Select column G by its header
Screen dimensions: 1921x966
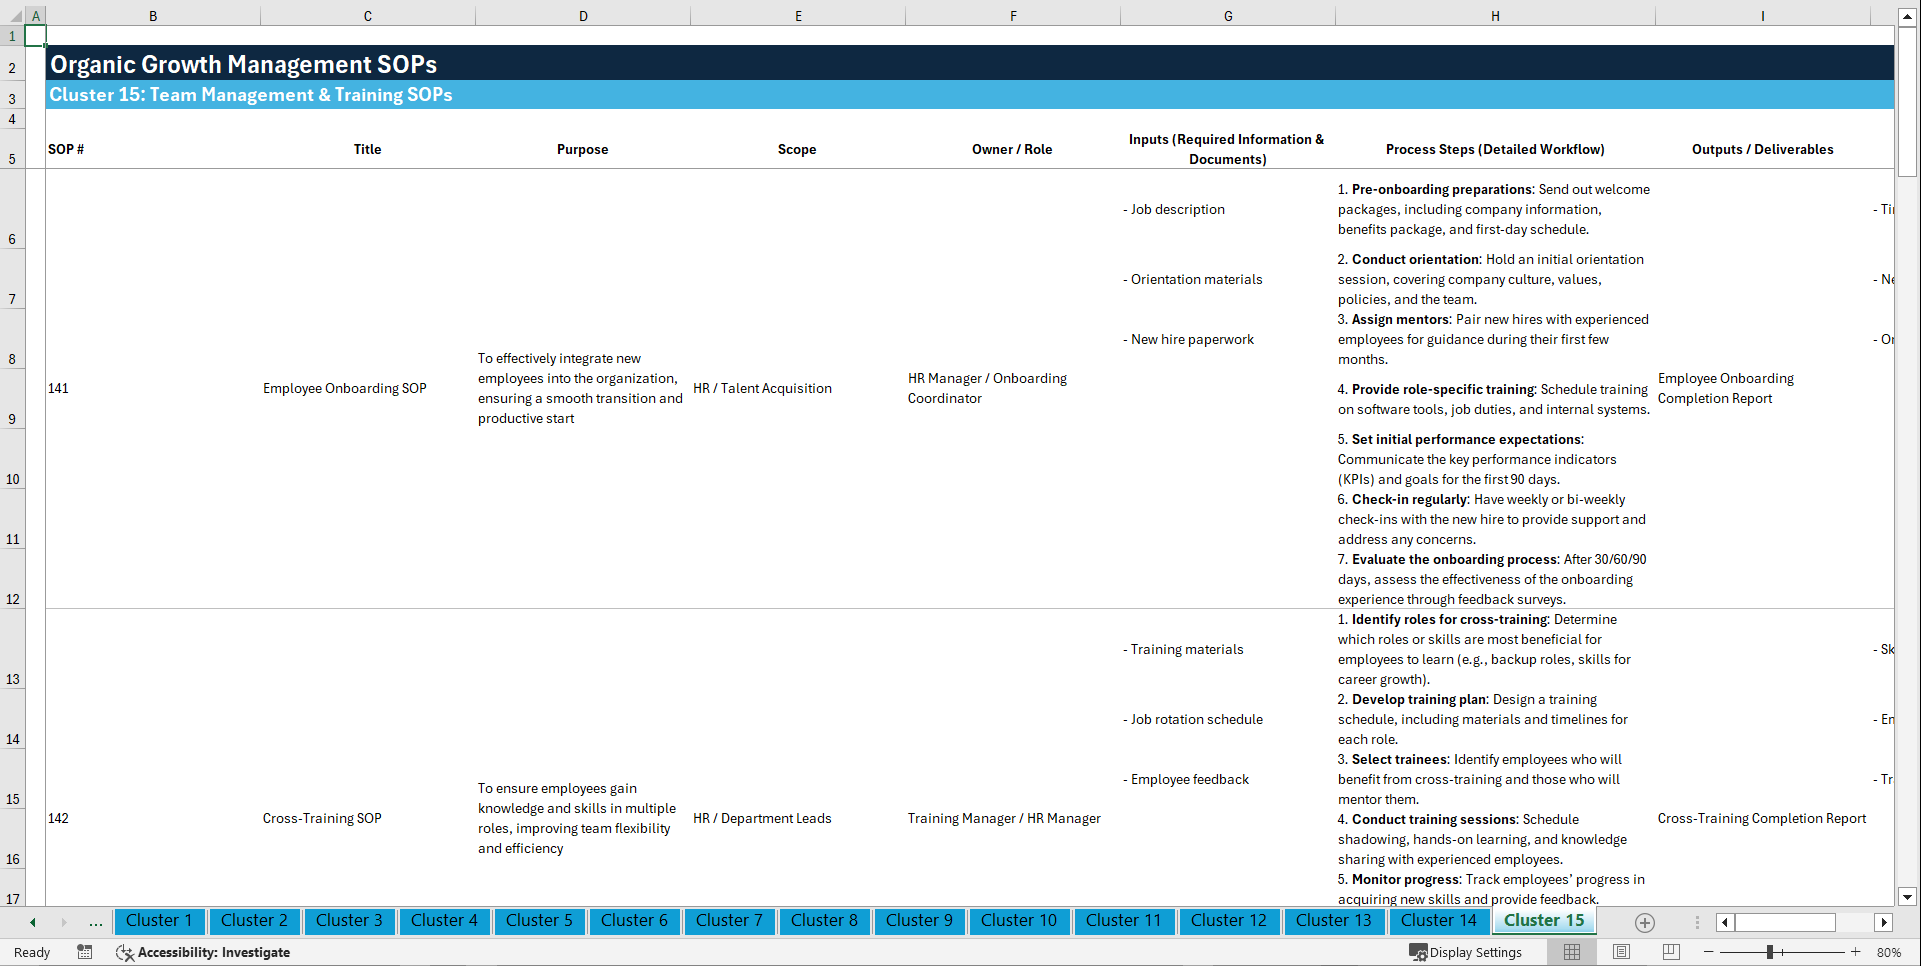point(1227,15)
